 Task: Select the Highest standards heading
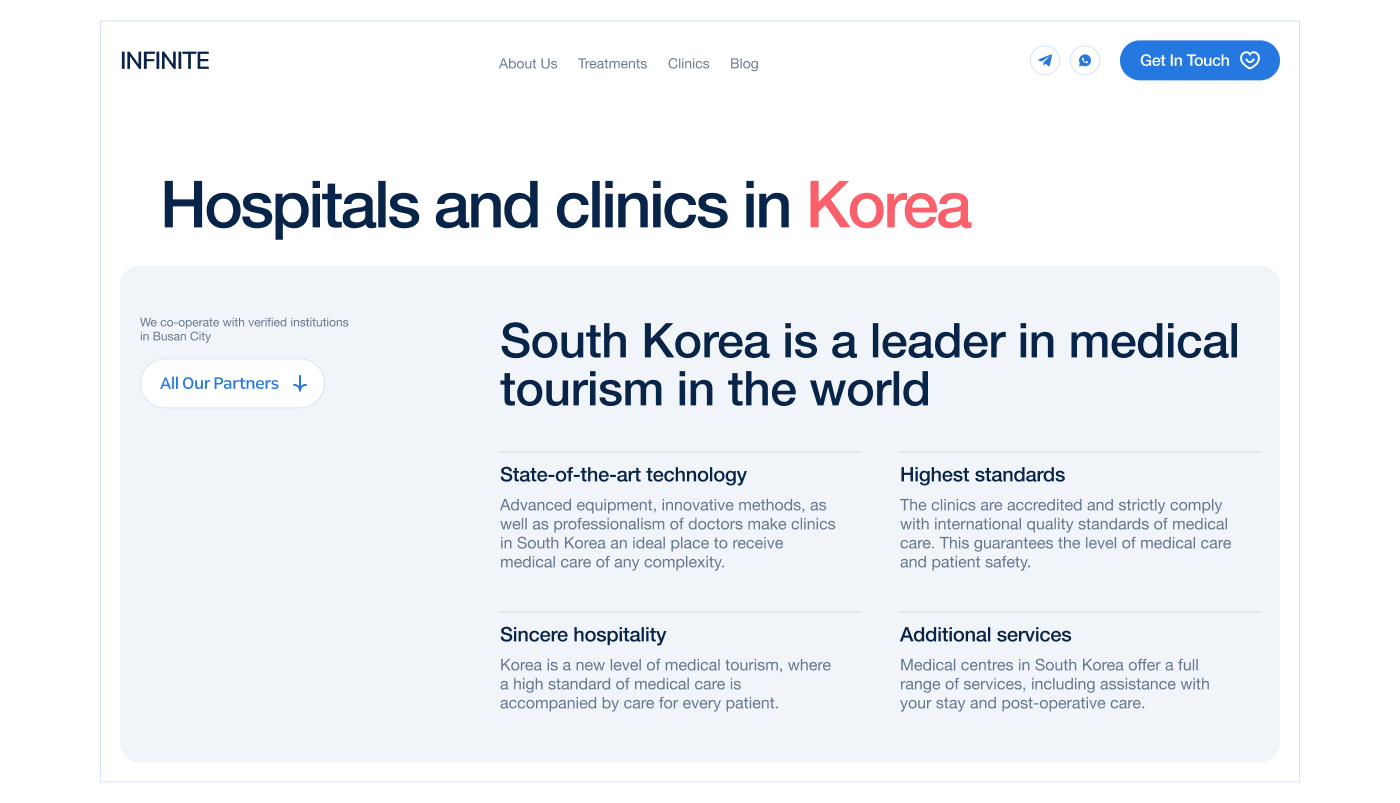[x=982, y=475]
